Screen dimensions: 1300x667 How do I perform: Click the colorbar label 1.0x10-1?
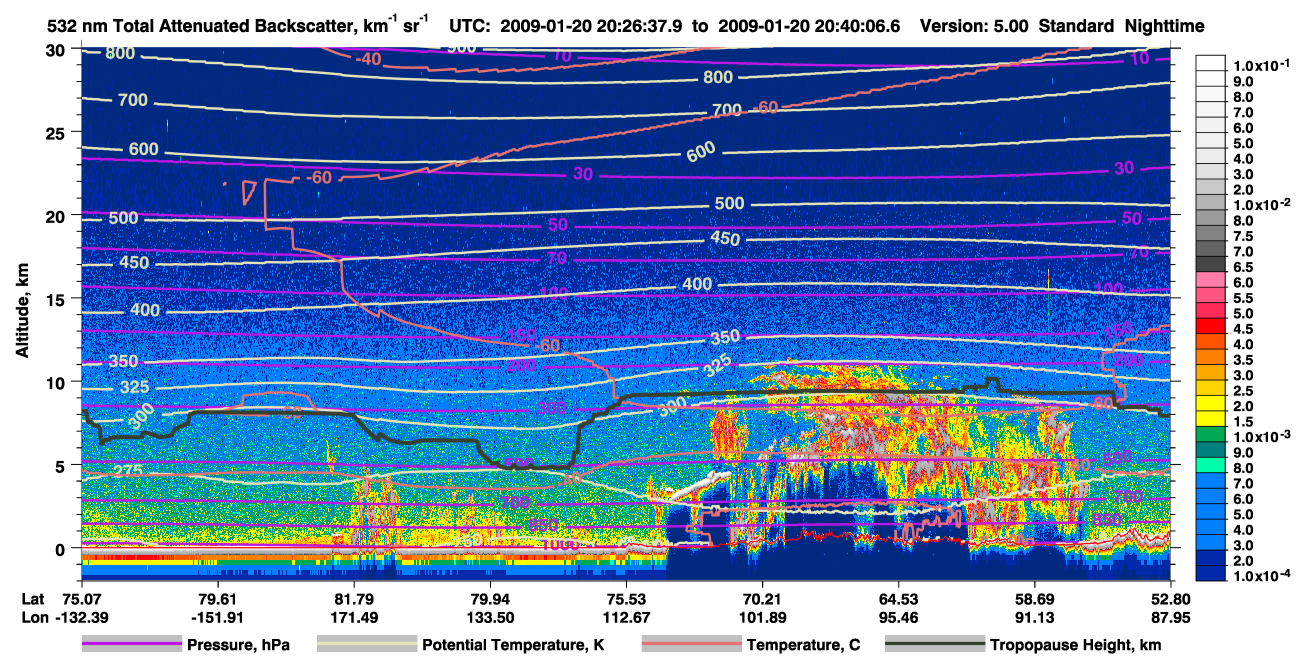click(1264, 66)
